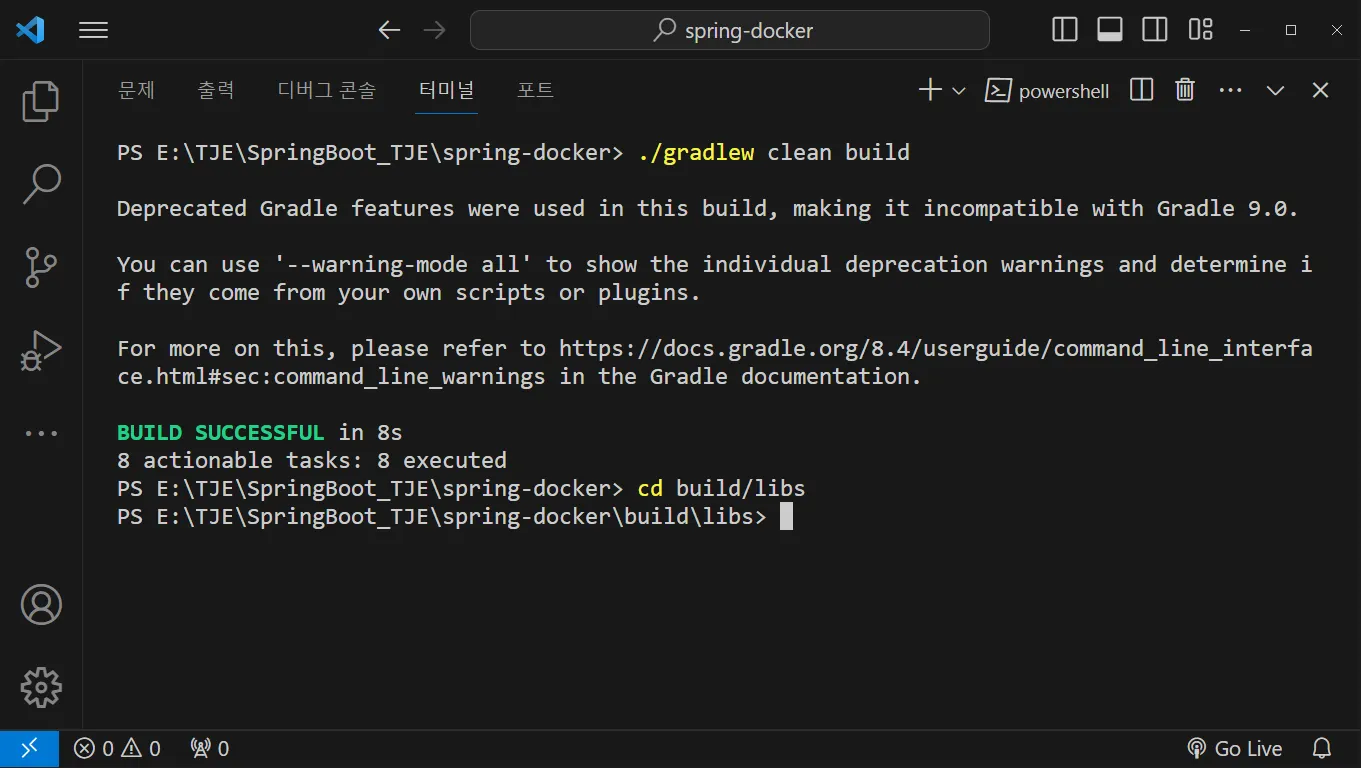Focus the terminal prompt cursor
This screenshot has width=1361, height=768.
[x=787, y=516]
